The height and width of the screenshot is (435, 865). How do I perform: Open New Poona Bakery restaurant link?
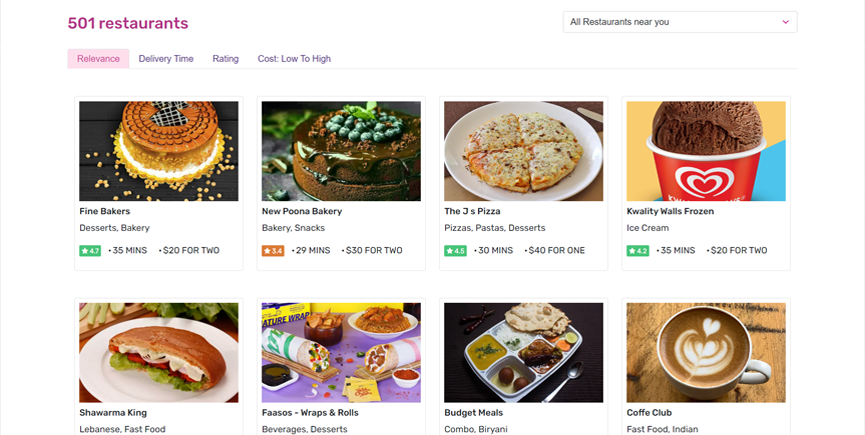click(302, 212)
